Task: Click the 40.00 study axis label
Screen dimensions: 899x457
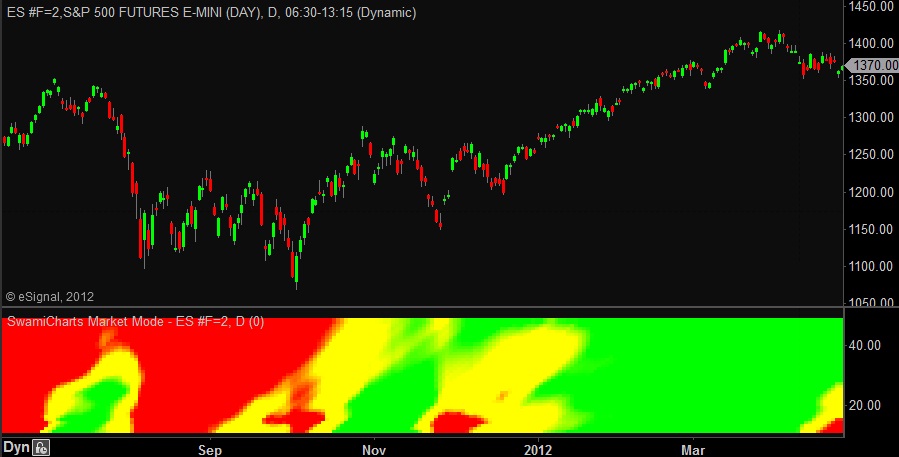Action: tap(865, 345)
